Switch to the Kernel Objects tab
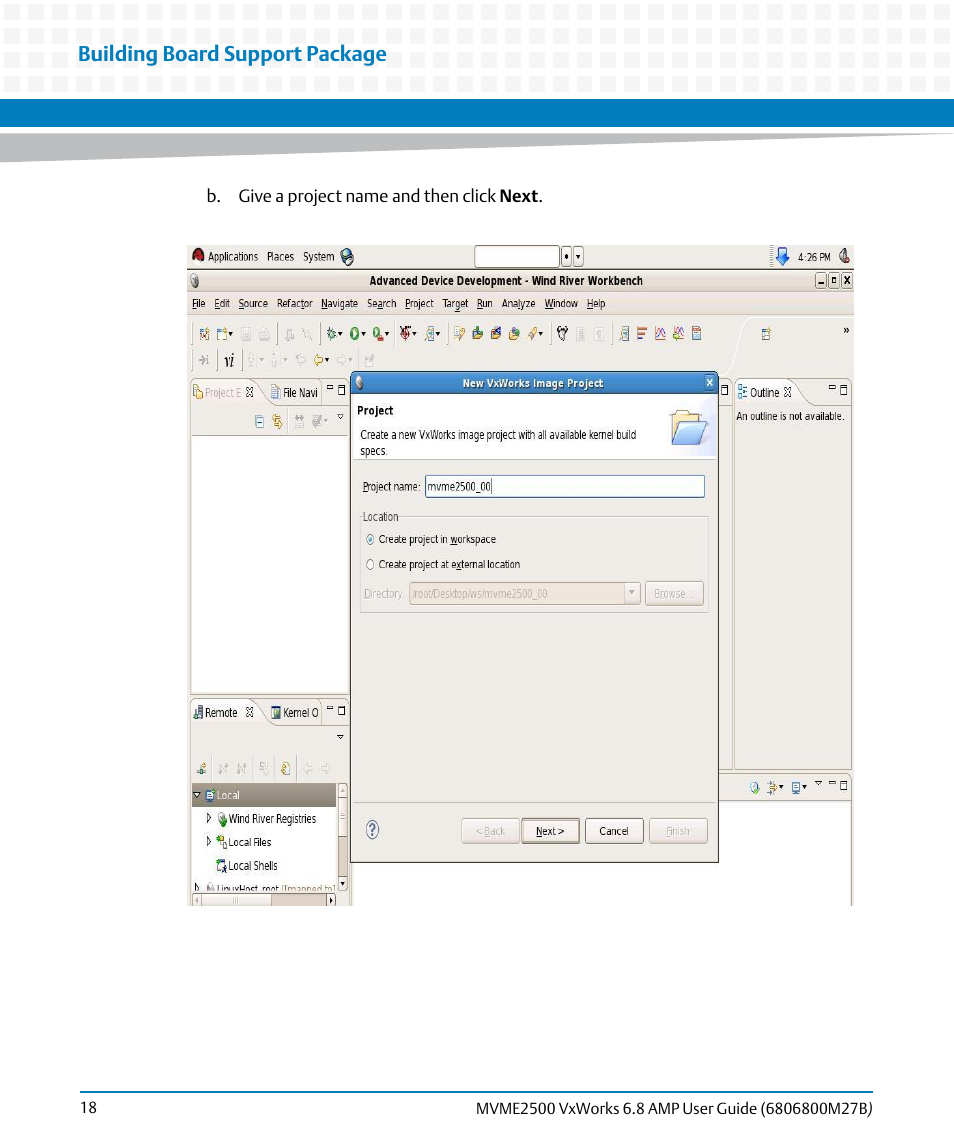Screen dimensions: 954x1145 [x=294, y=712]
